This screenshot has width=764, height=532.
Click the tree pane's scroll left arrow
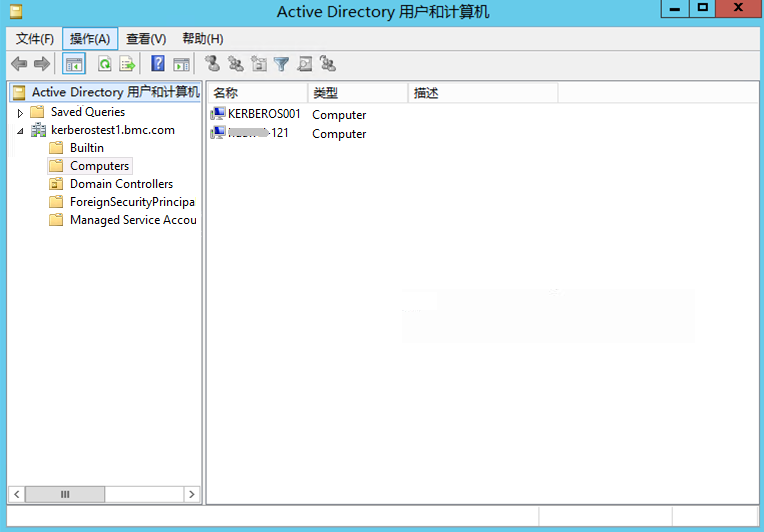pos(17,494)
